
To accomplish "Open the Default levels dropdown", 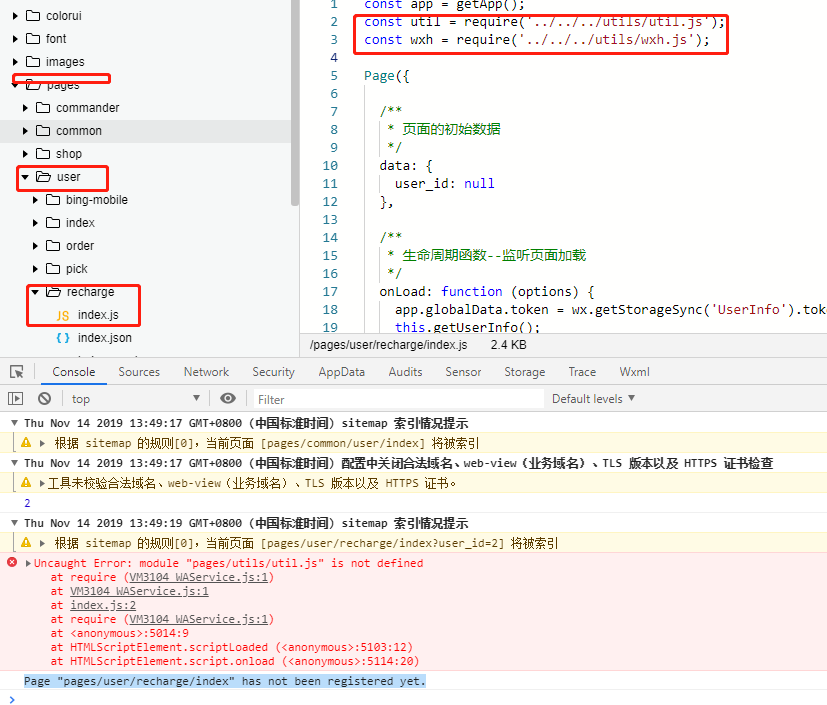I will click(593, 399).
